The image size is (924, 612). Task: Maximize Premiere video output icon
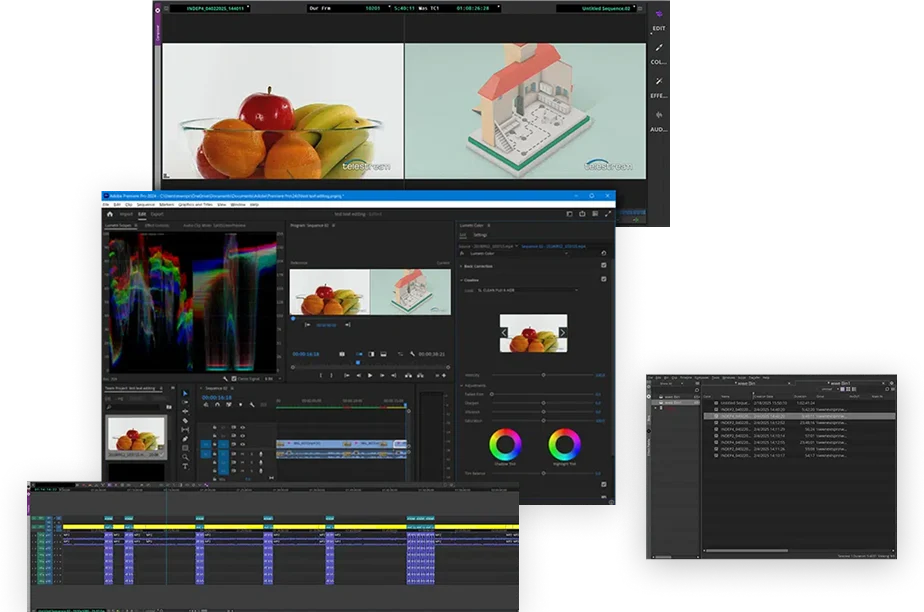click(608, 214)
